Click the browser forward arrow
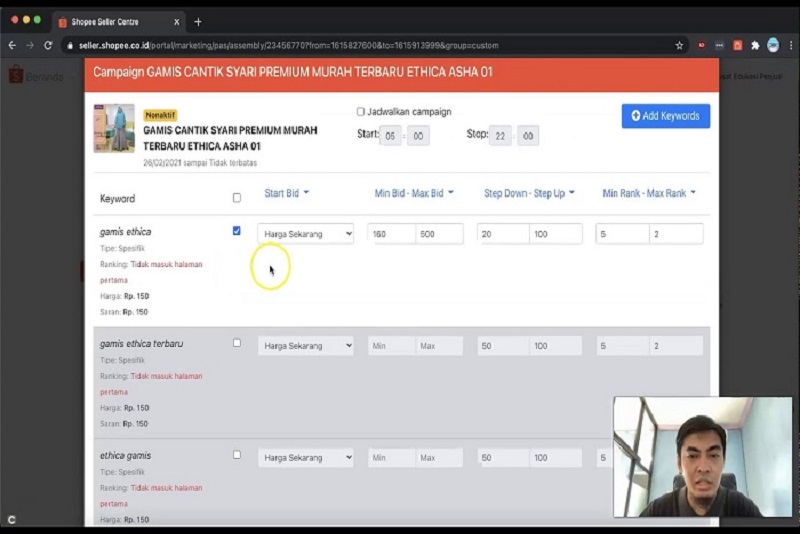The image size is (800, 534). pyautogui.click(x=29, y=45)
